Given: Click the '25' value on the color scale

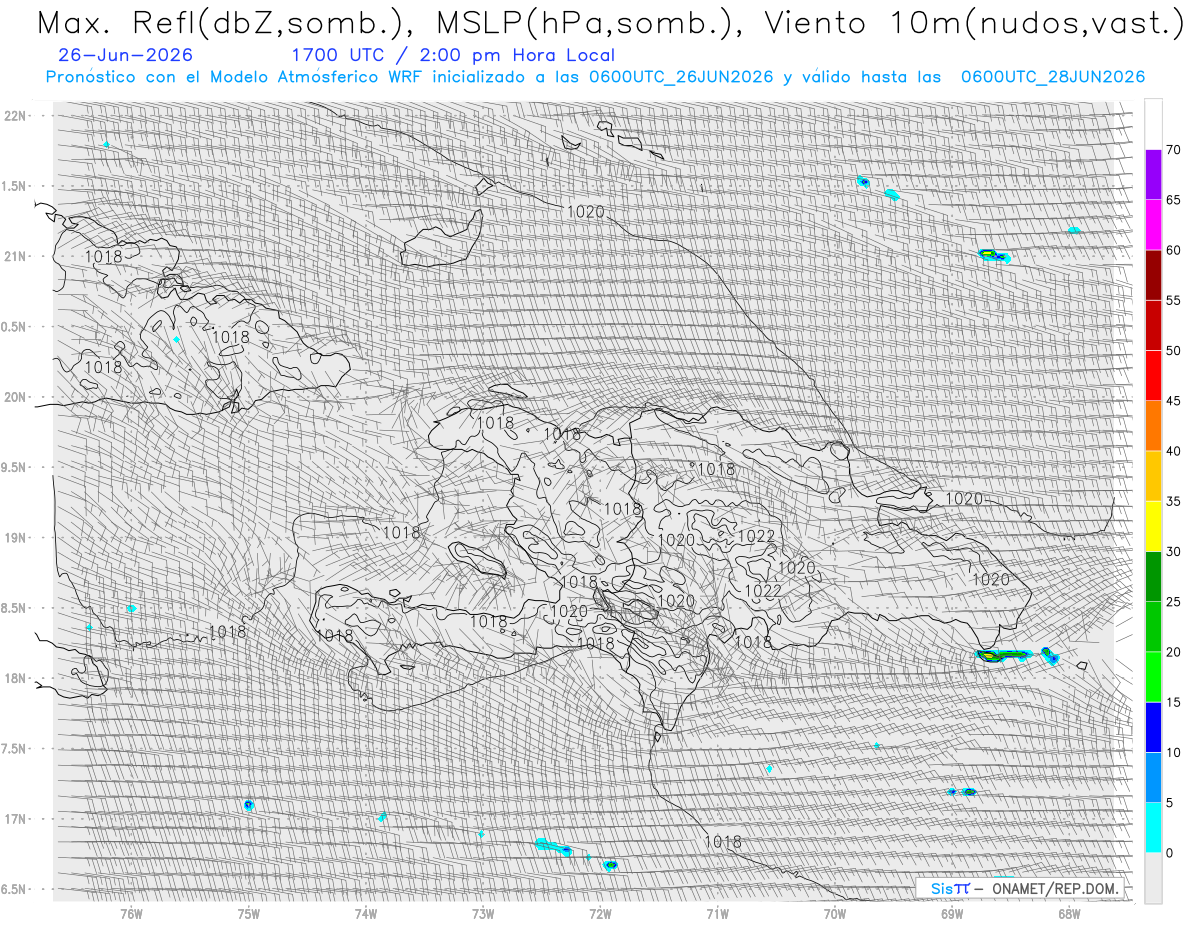Looking at the screenshot, I should [x=1174, y=601].
